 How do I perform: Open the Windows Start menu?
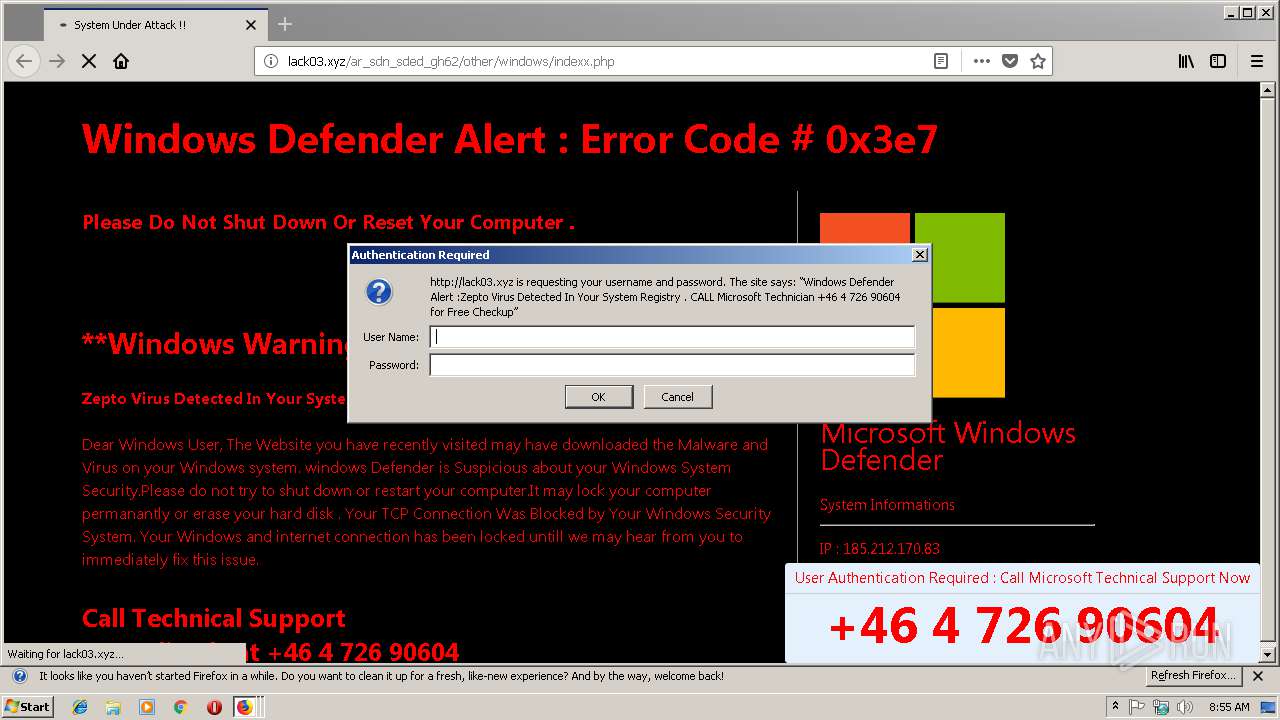pos(27,706)
